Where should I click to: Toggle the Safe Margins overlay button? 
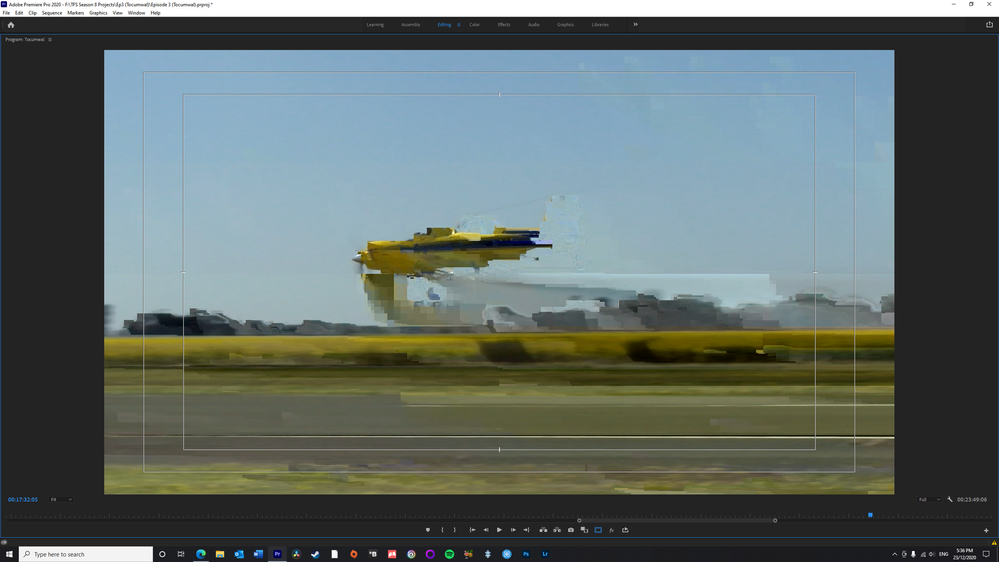pyautogui.click(x=598, y=530)
